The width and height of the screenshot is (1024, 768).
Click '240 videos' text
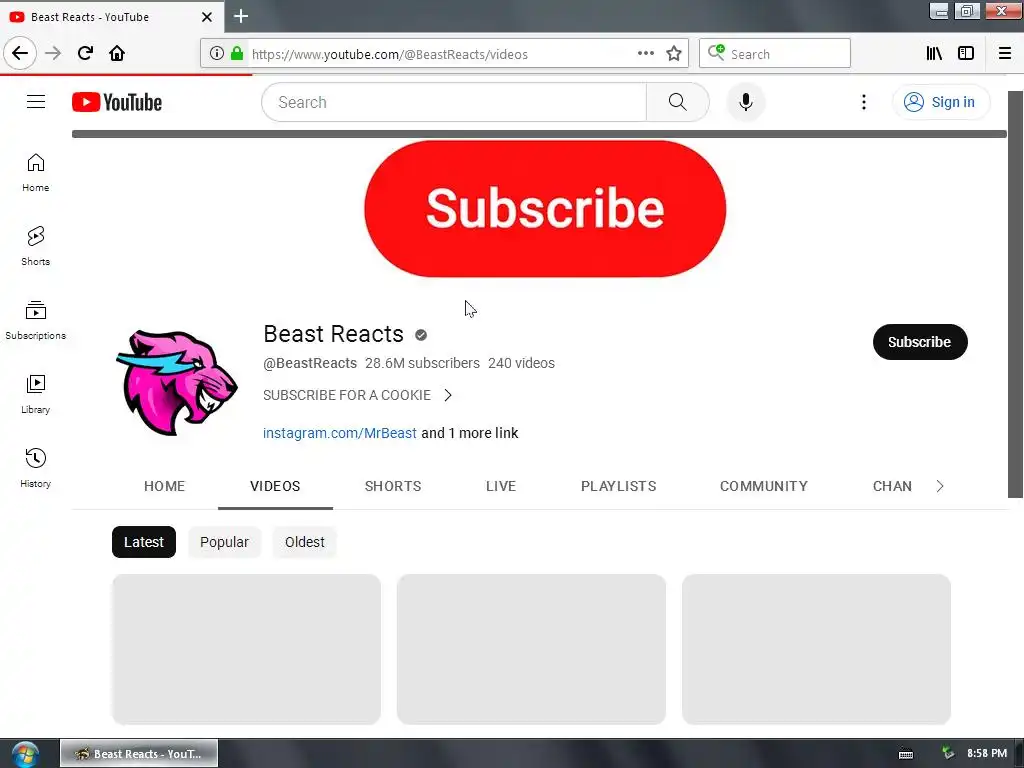coord(521,363)
